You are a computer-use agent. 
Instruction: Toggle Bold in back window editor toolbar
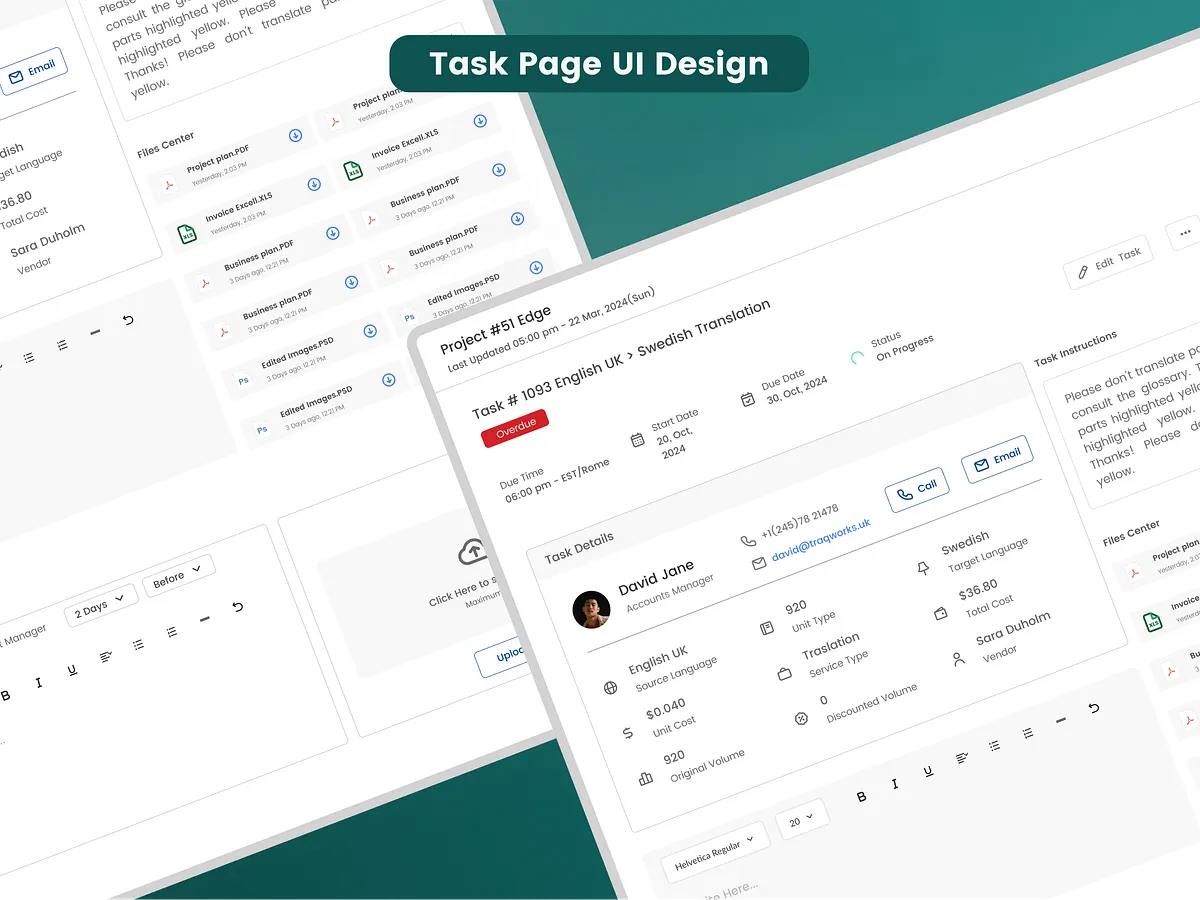click(6, 696)
